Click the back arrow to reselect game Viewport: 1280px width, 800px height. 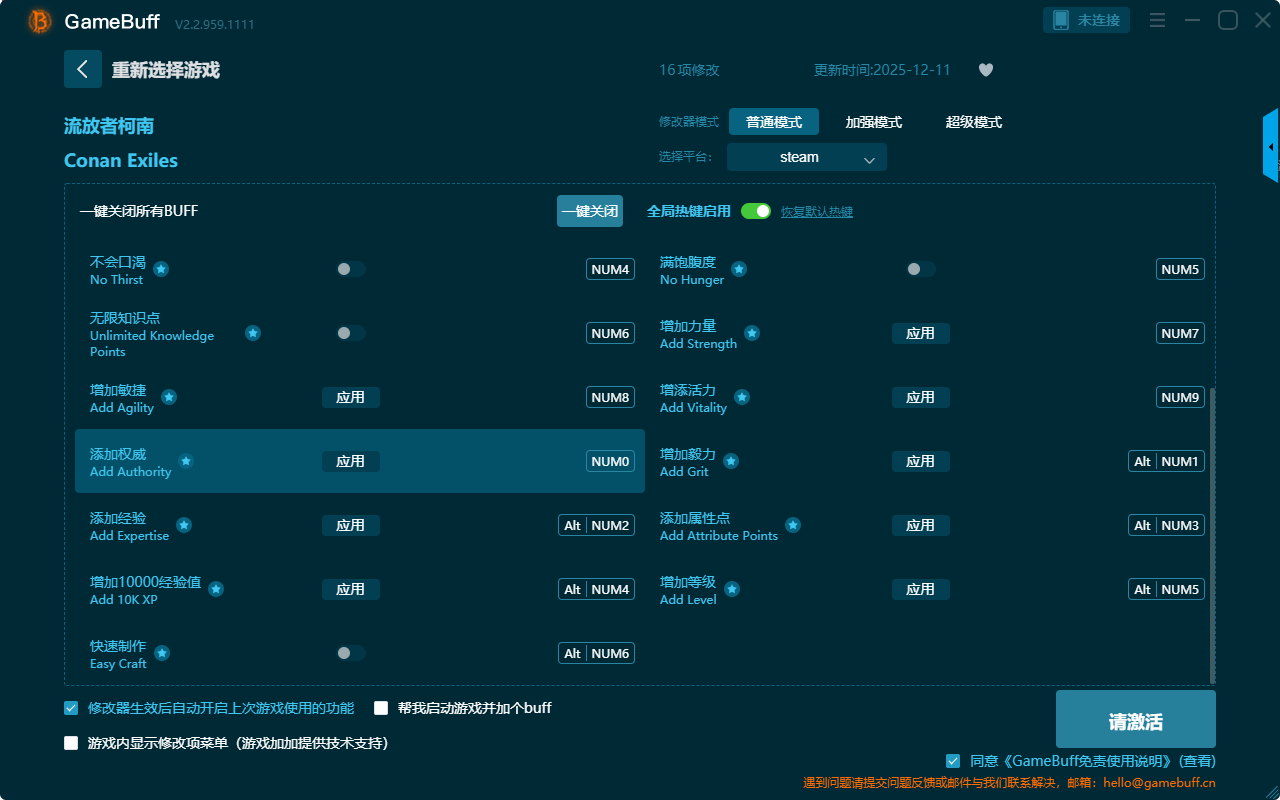tap(83, 69)
